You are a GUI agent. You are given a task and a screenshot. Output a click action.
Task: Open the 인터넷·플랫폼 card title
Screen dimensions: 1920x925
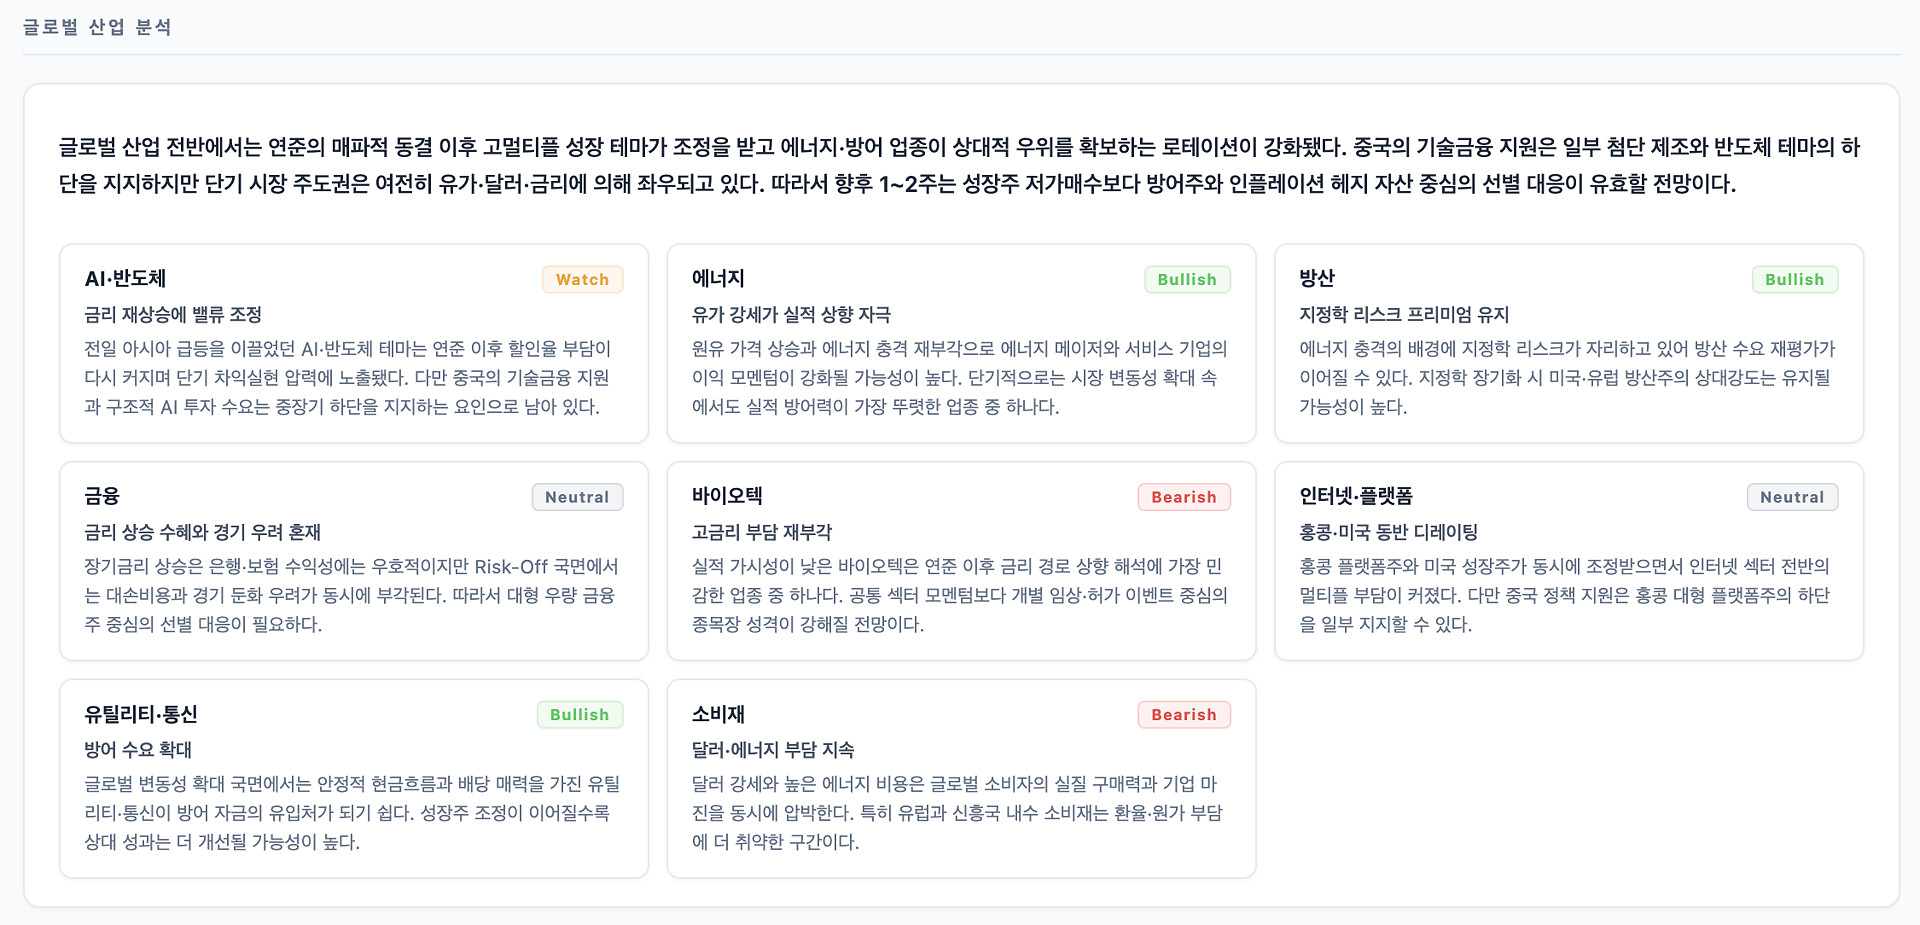pyautogui.click(x=1355, y=496)
